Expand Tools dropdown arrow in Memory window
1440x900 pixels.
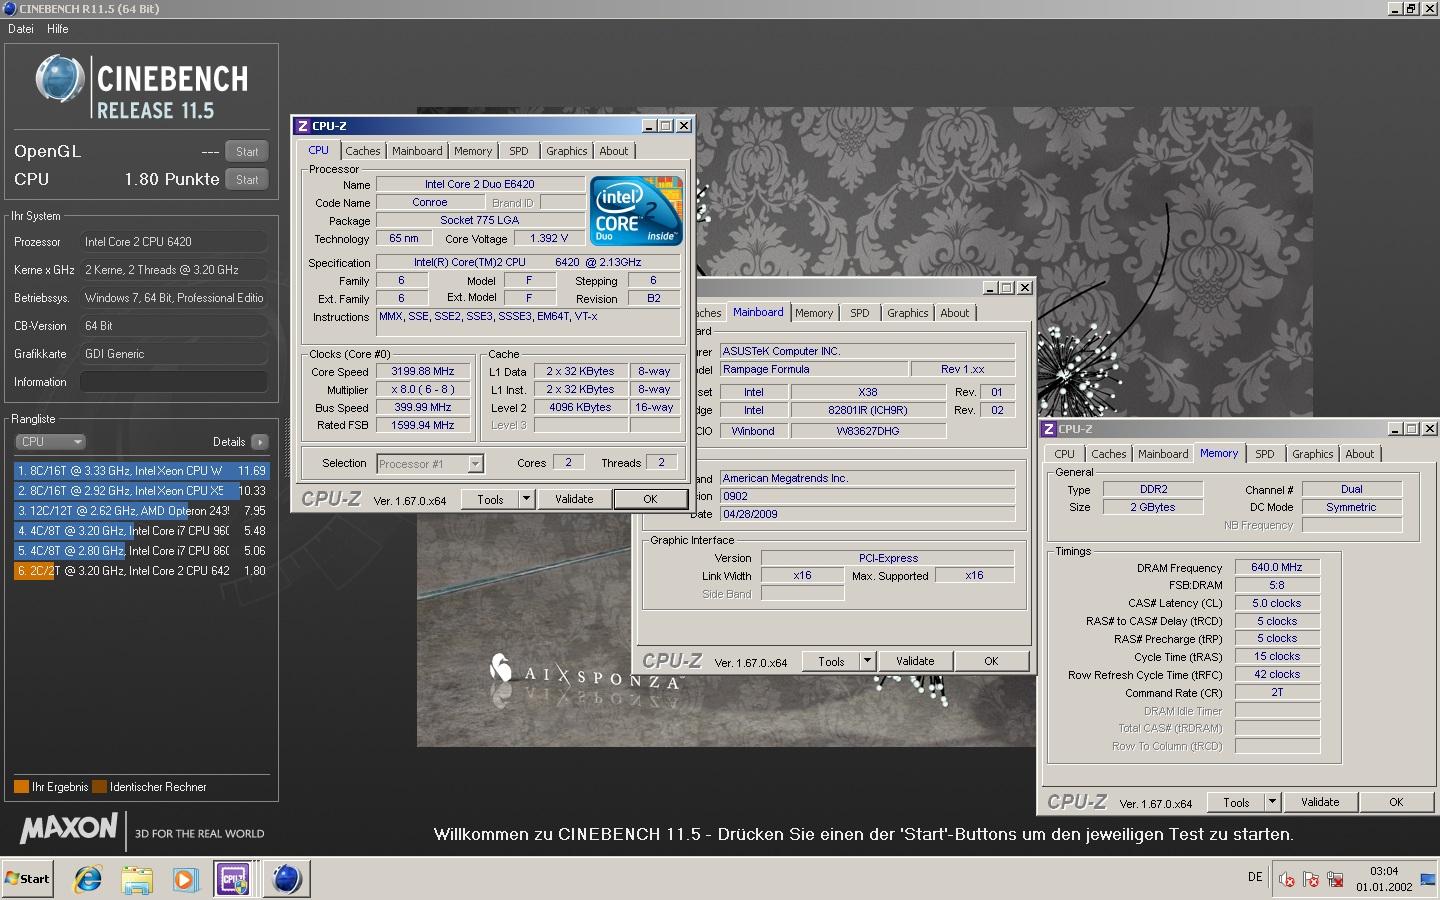1272,802
